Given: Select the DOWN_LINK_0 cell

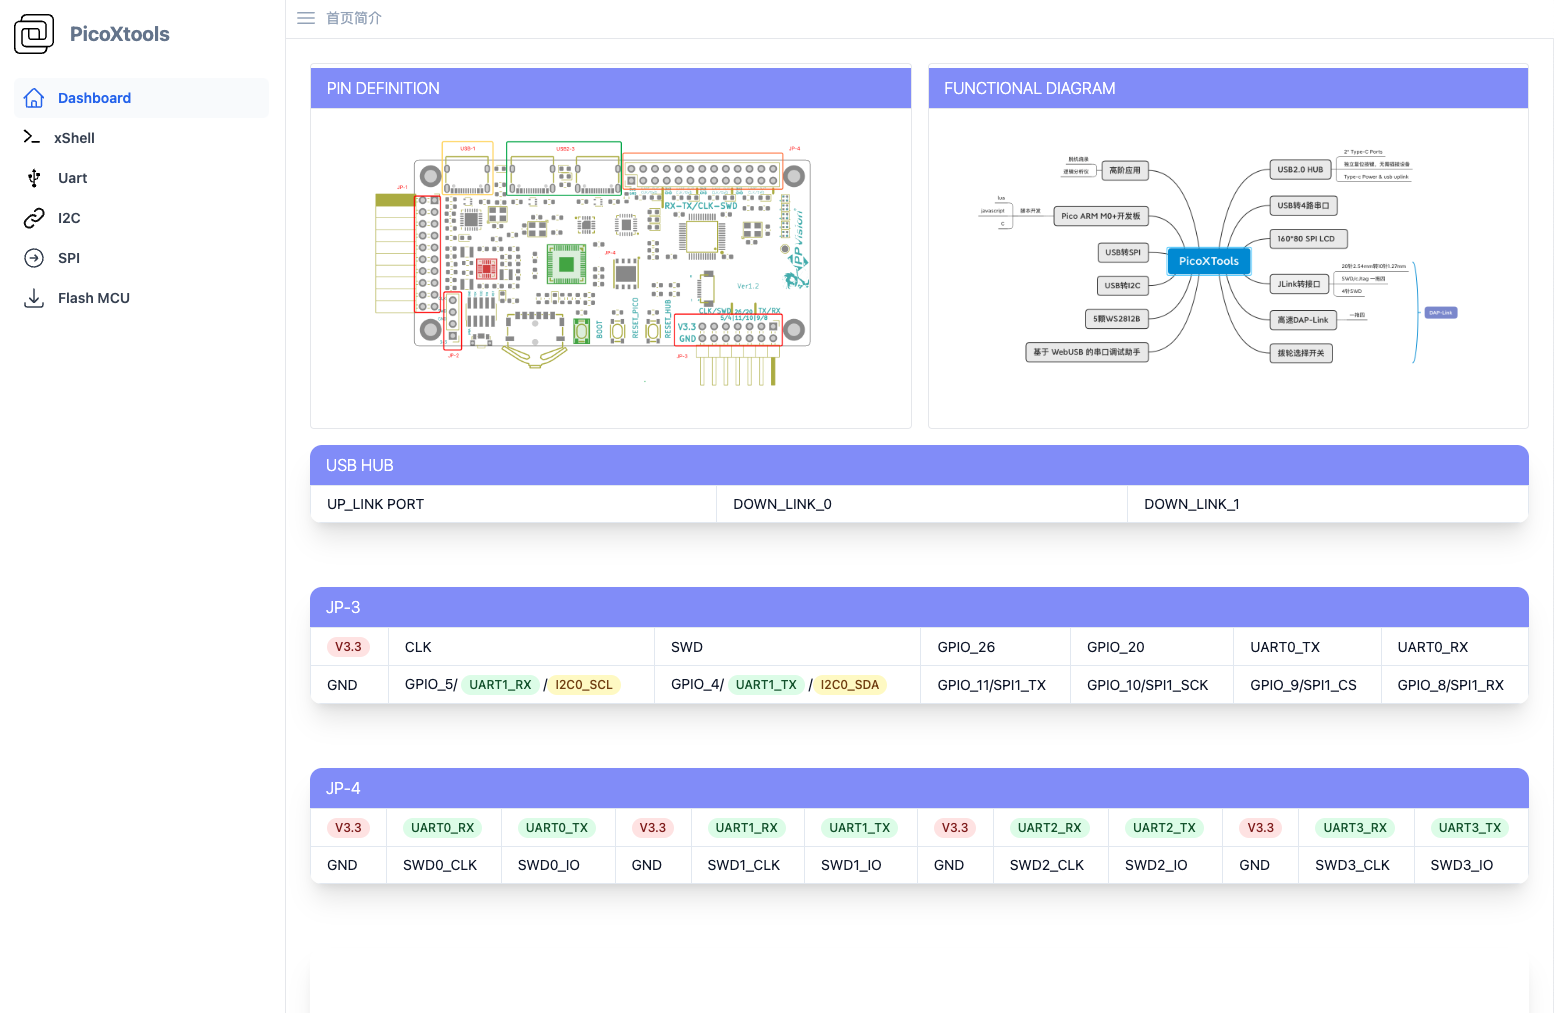Looking at the screenshot, I should point(922,504).
